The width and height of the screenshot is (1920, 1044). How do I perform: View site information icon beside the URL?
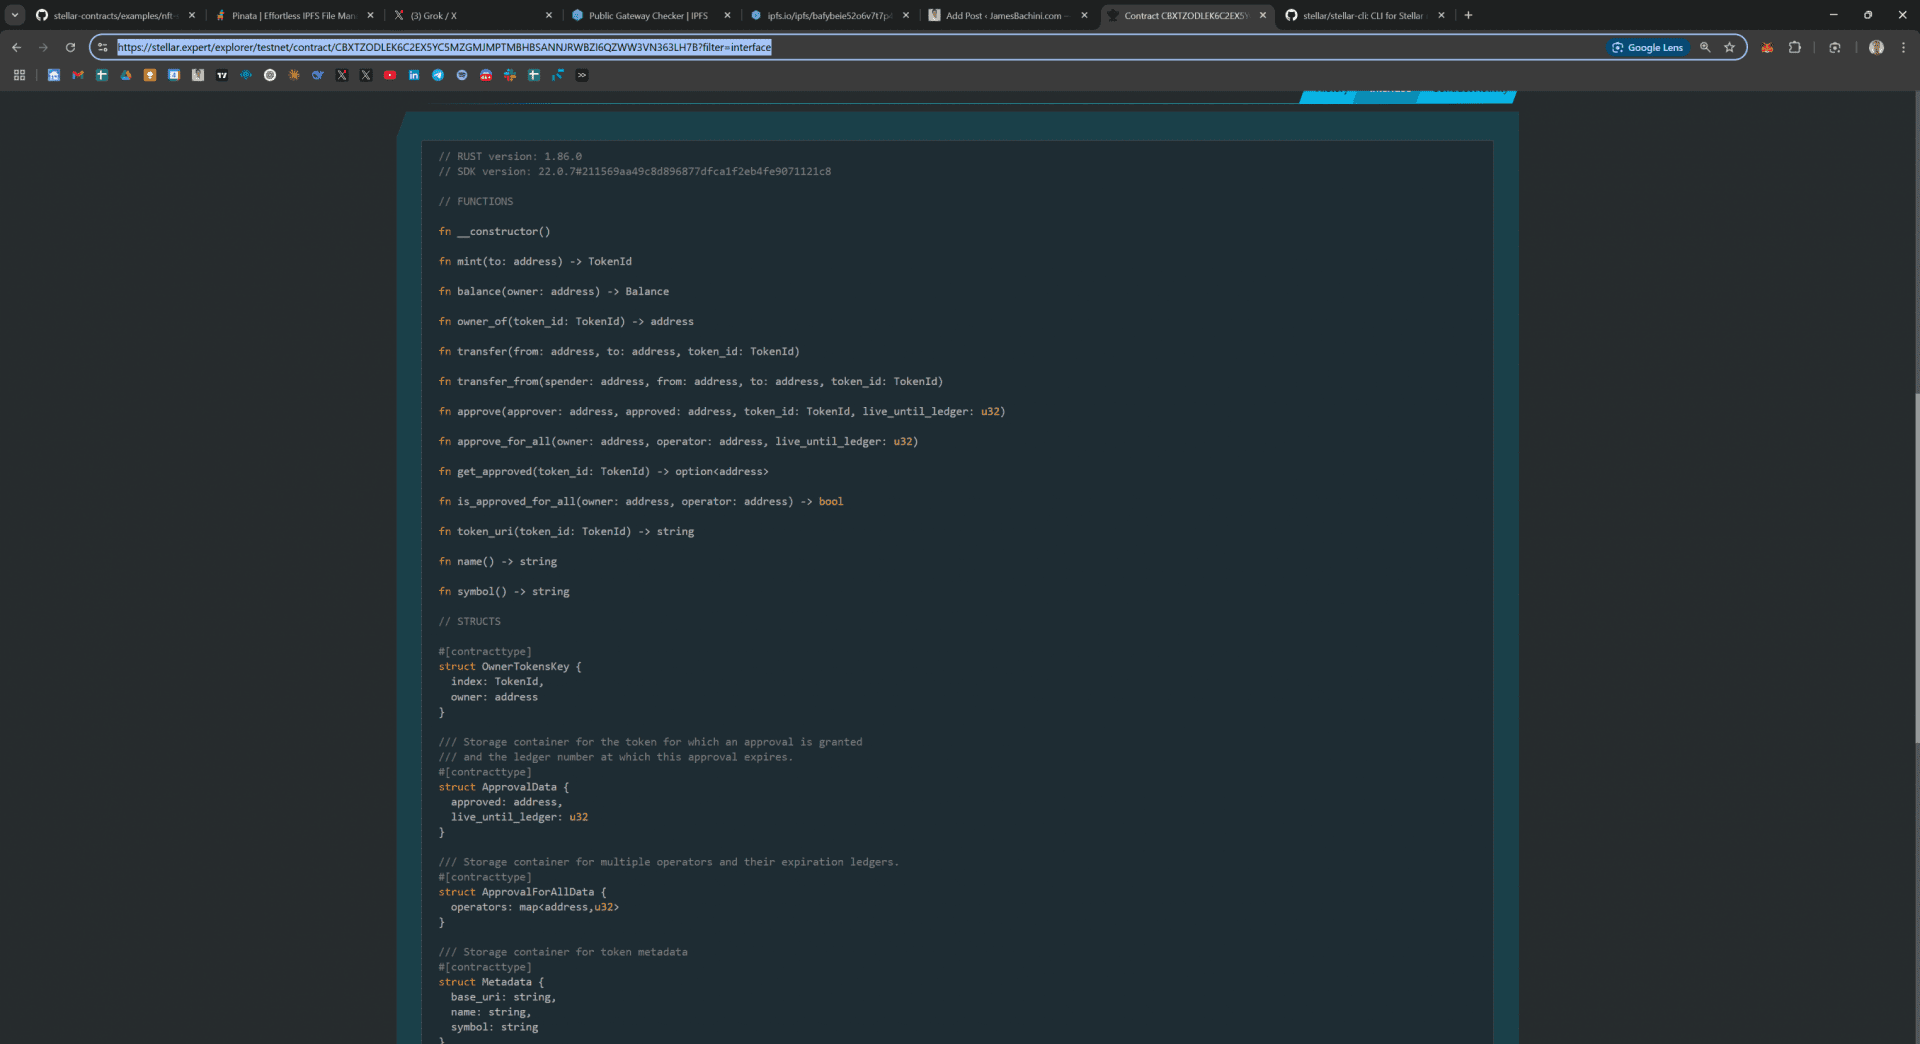pyautogui.click(x=102, y=47)
